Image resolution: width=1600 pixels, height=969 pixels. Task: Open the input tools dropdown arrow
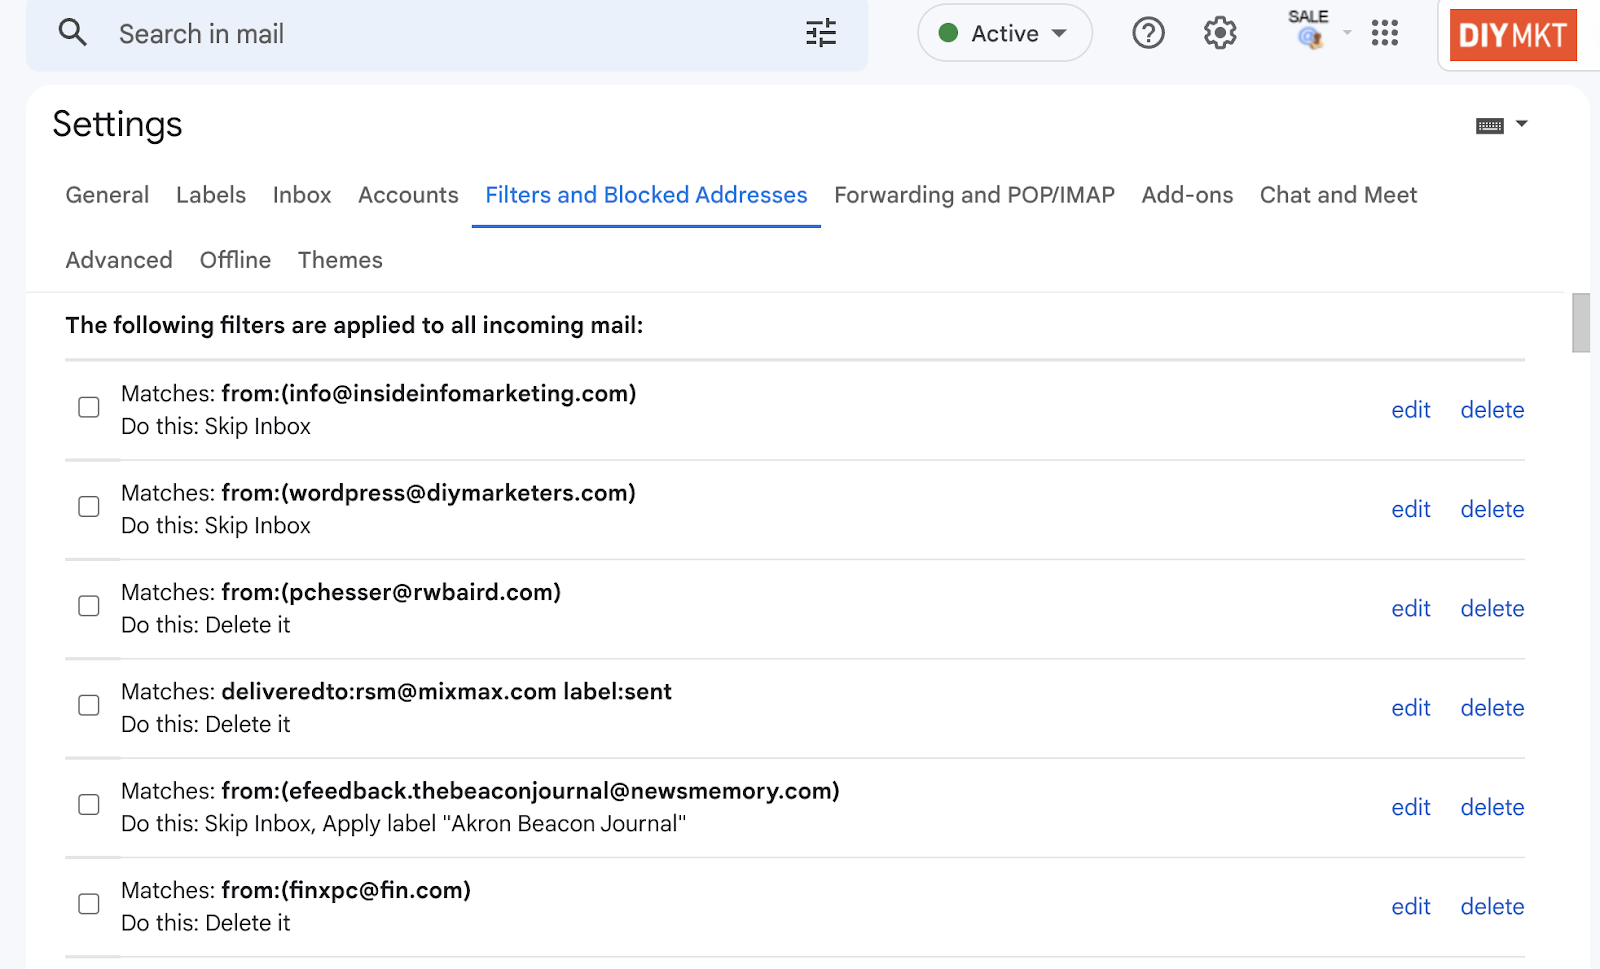(x=1522, y=124)
